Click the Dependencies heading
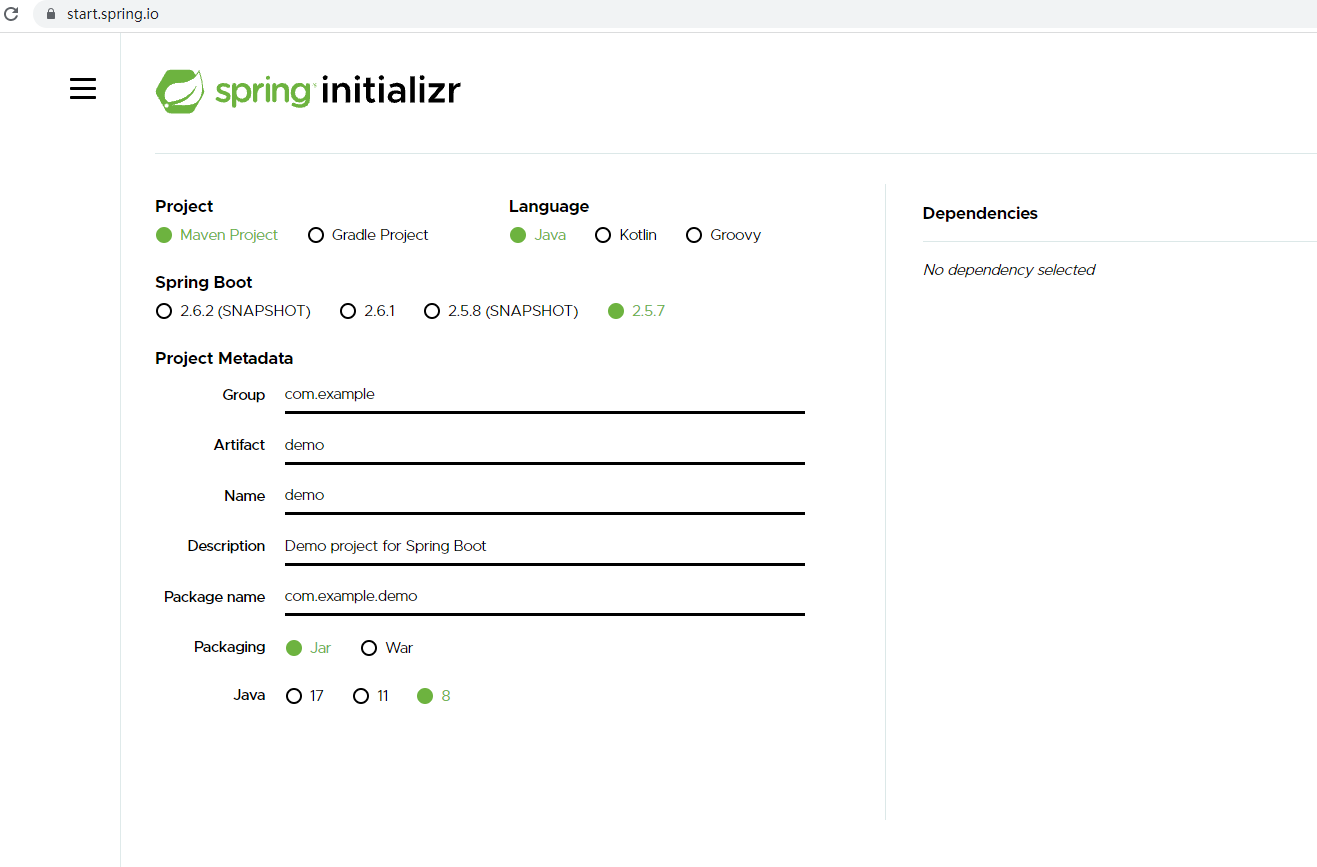 pos(980,213)
